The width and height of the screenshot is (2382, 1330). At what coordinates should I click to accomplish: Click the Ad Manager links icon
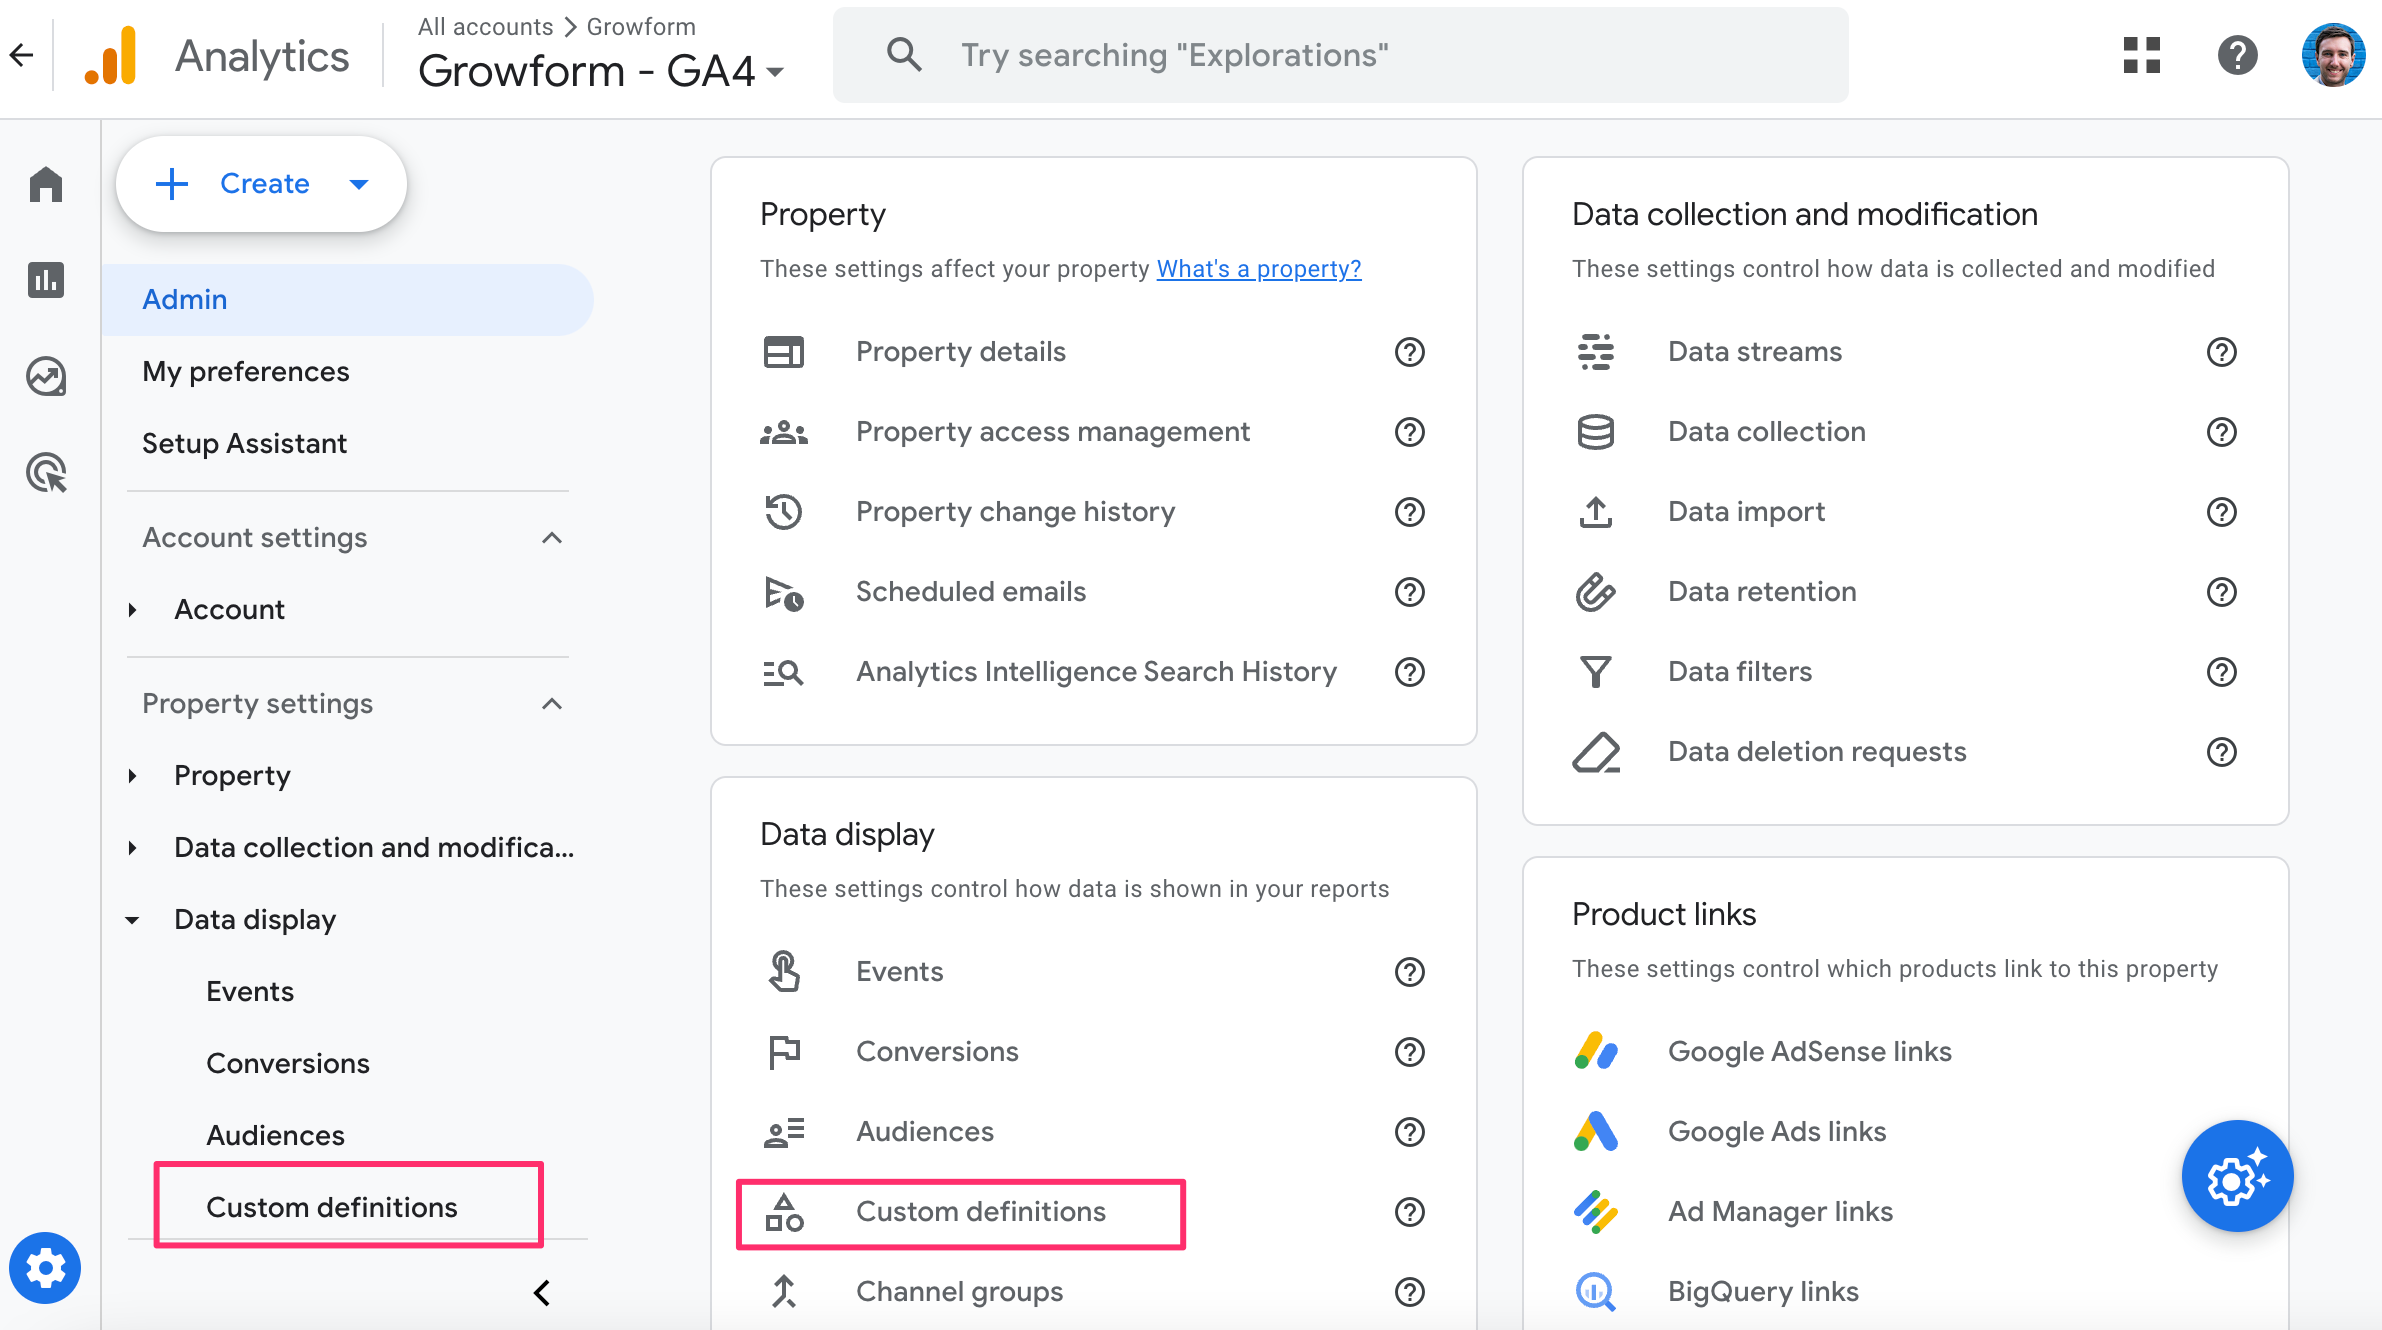[1596, 1212]
